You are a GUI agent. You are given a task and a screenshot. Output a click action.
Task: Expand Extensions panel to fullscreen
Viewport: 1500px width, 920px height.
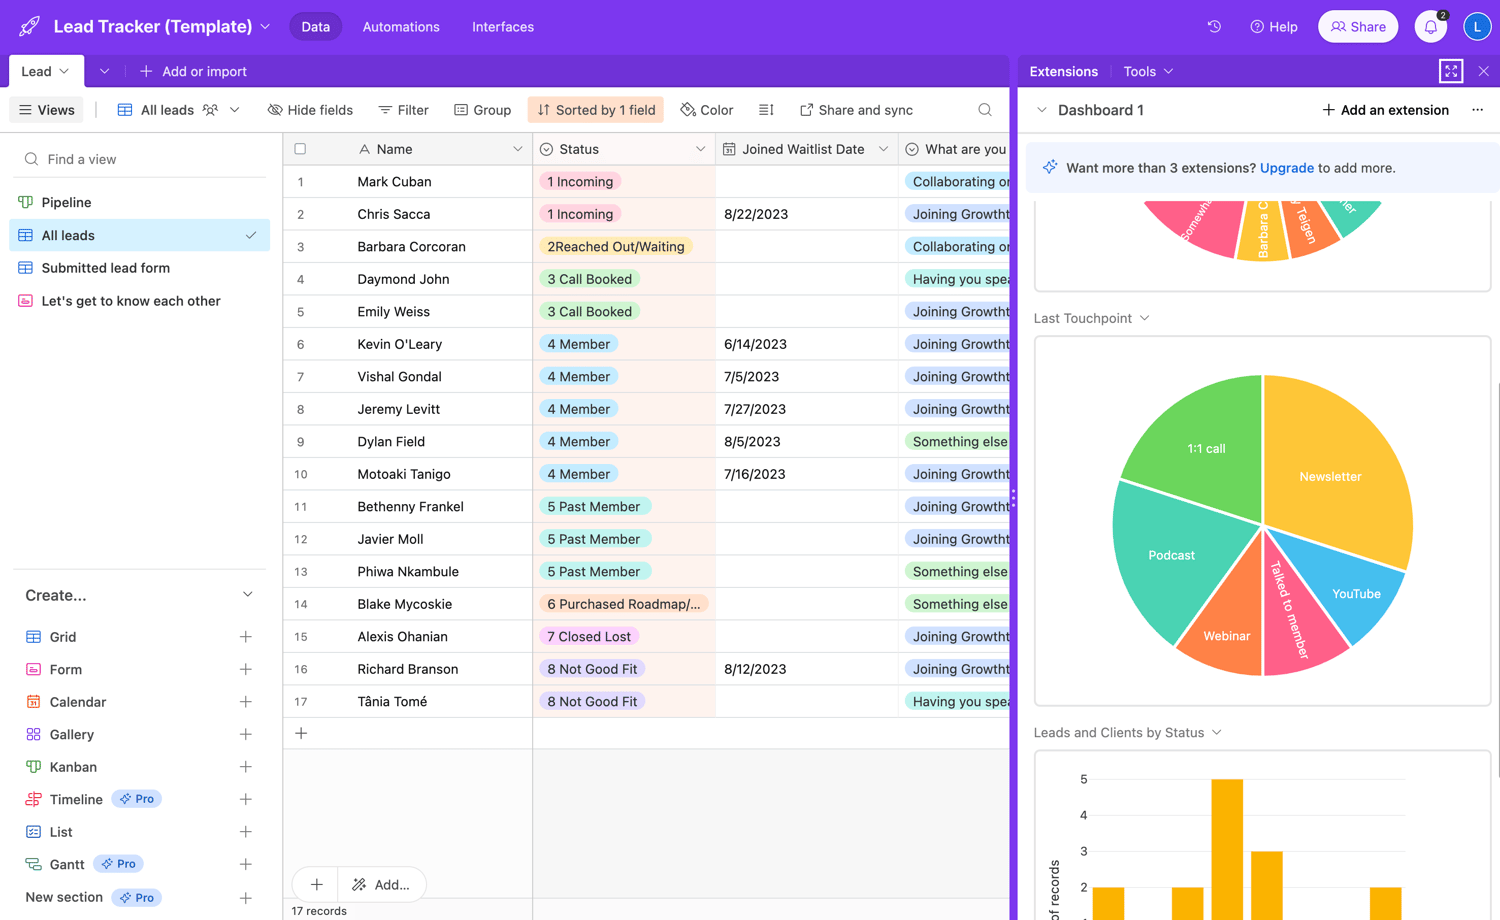tap(1451, 71)
